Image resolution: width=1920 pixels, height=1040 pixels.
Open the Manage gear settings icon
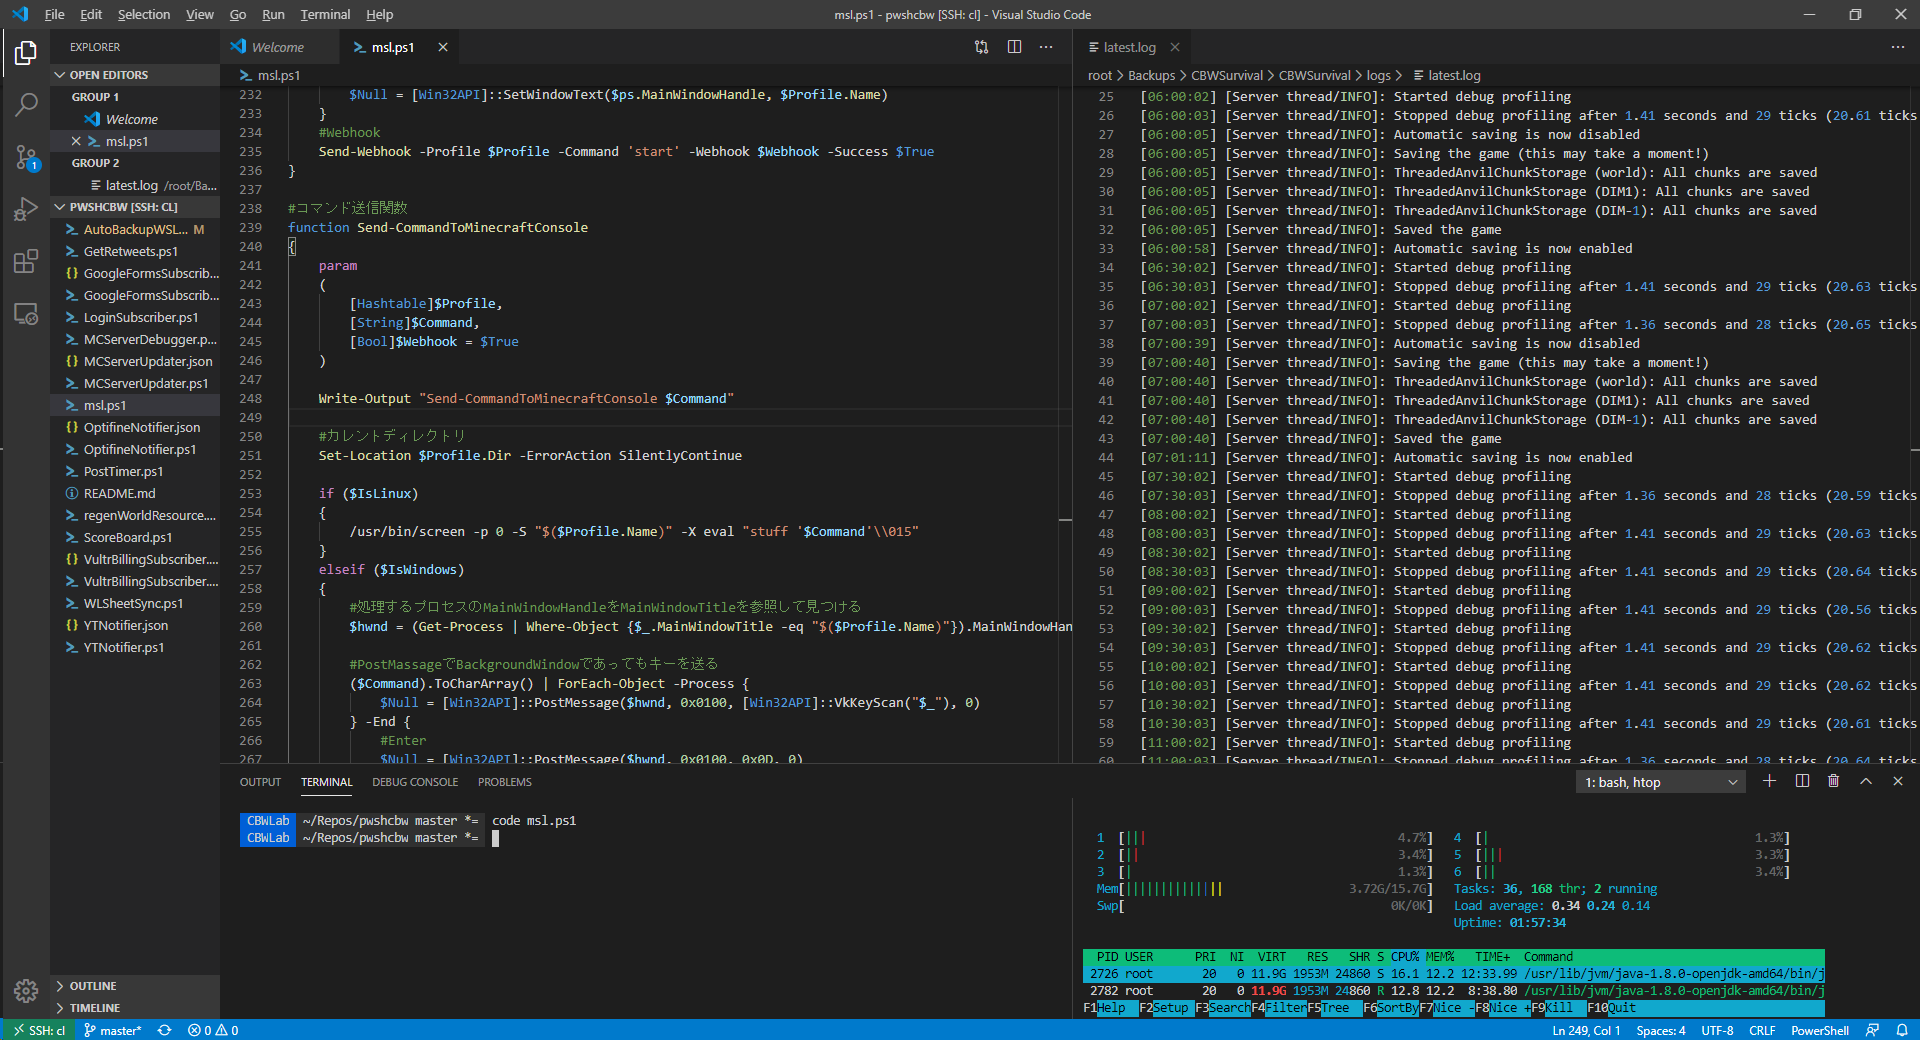click(x=26, y=990)
